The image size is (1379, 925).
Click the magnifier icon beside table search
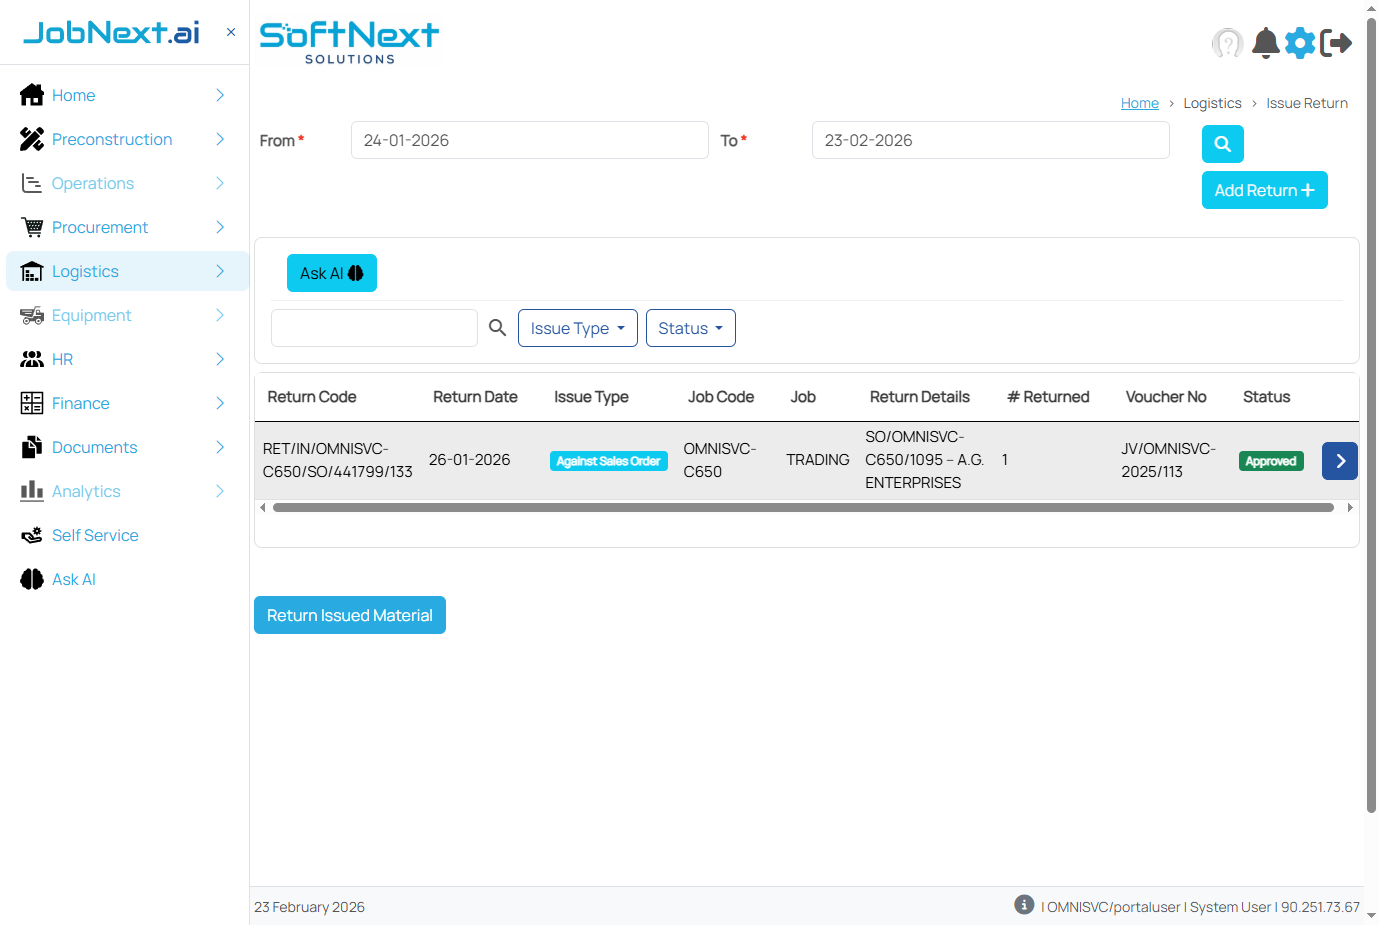coord(497,328)
